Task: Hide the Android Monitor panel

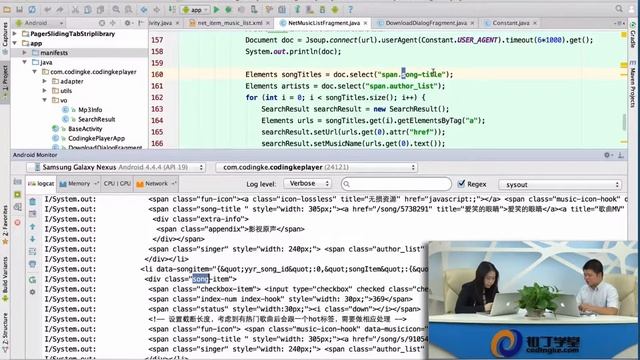Action: [x=620, y=155]
